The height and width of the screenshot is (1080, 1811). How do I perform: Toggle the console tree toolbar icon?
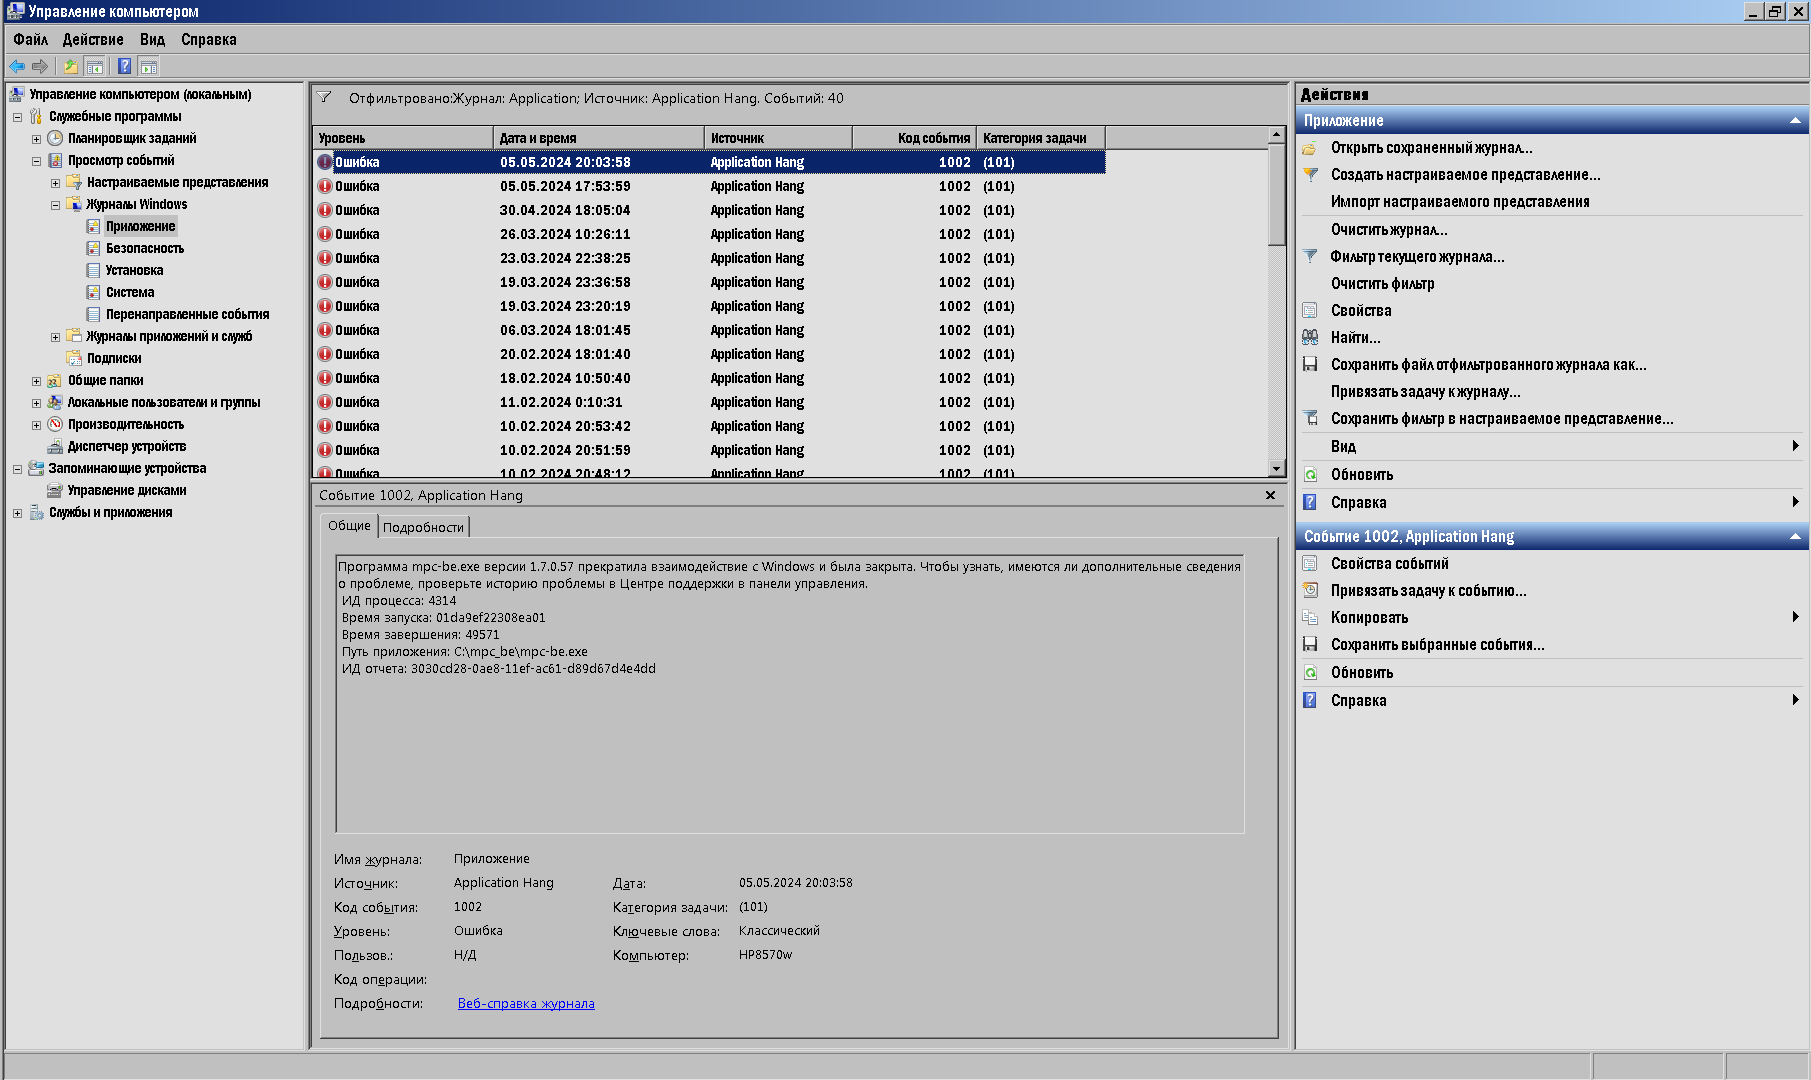point(95,67)
